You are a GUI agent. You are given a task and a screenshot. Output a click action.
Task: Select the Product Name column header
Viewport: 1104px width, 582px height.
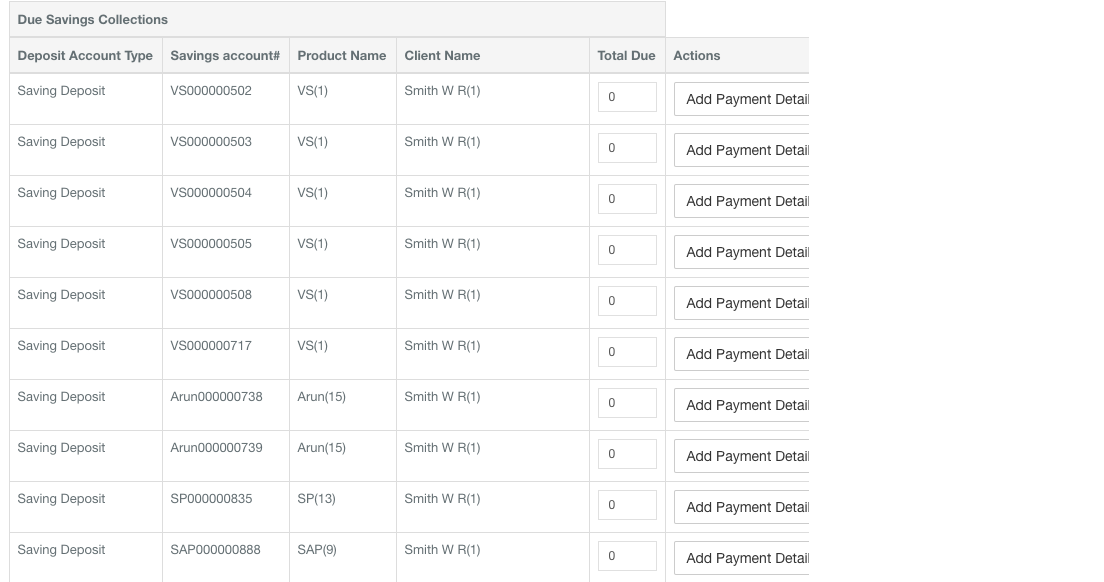pyautogui.click(x=341, y=55)
